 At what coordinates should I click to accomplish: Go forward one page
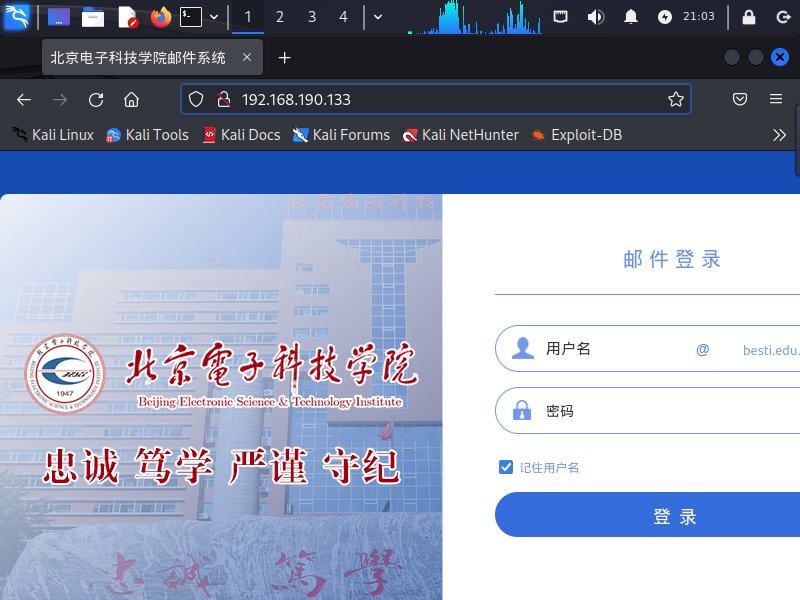(60, 99)
